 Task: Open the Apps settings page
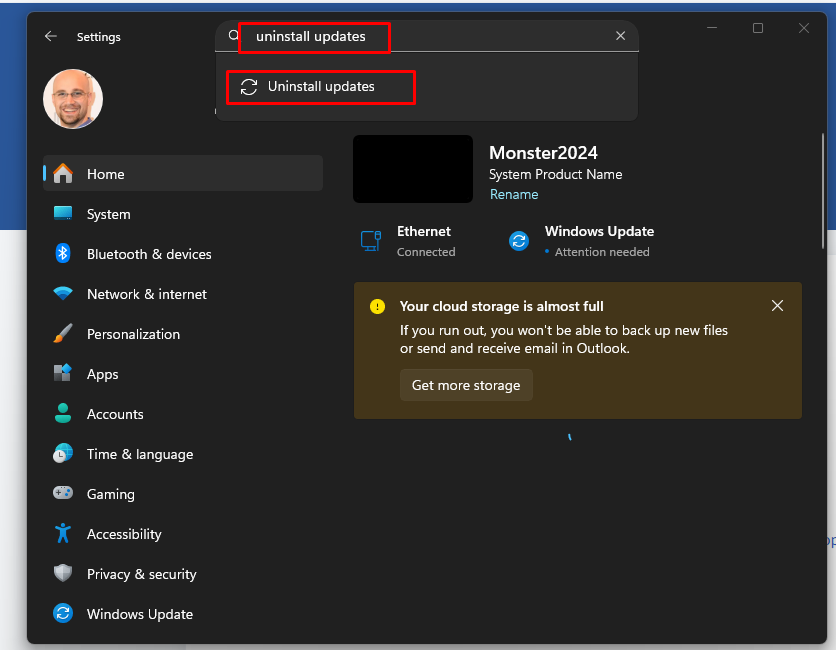click(x=183, y=374)
